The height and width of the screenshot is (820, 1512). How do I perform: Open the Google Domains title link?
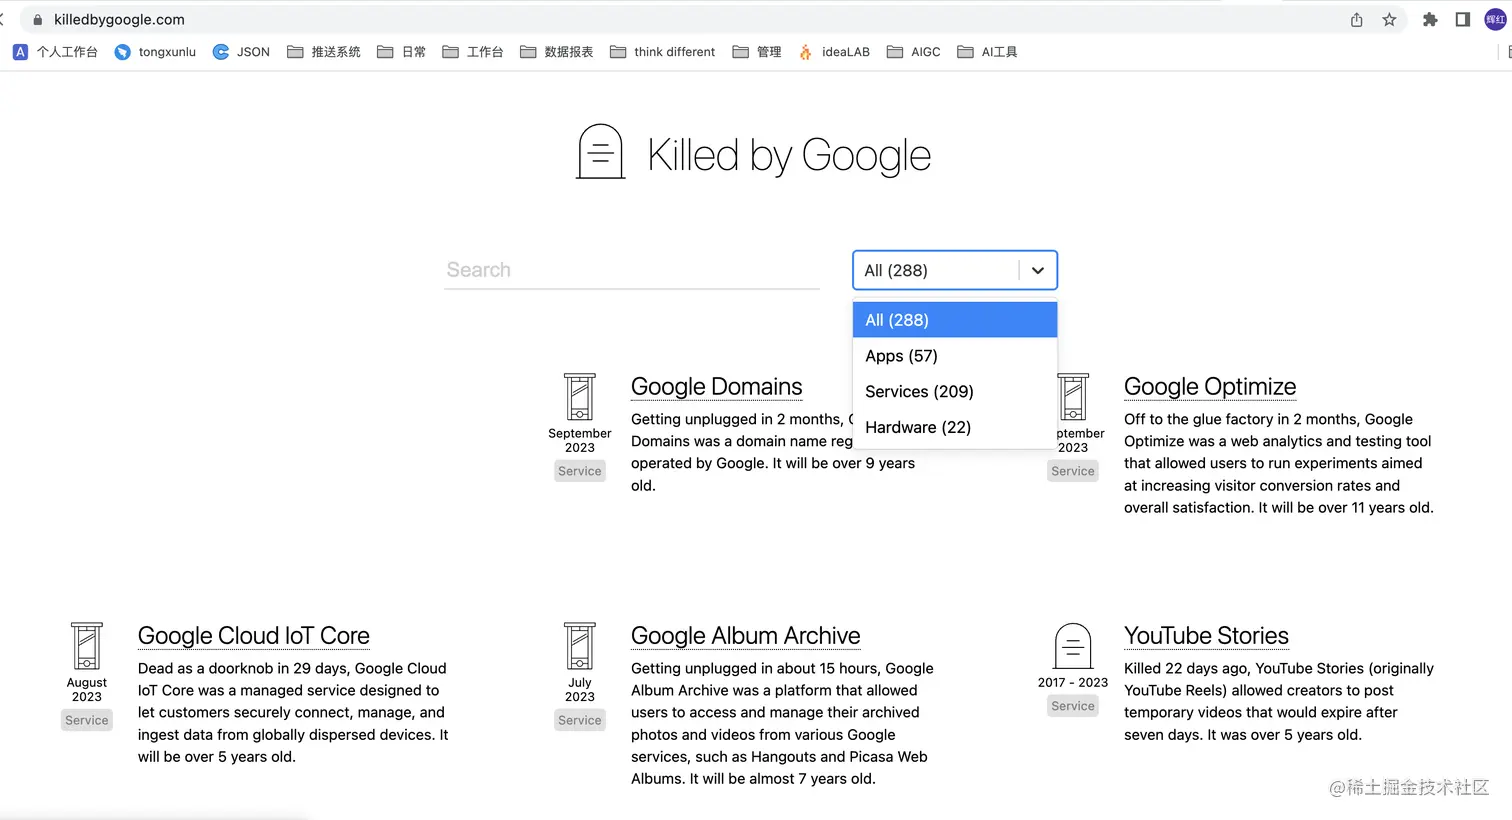click(716, 387)
